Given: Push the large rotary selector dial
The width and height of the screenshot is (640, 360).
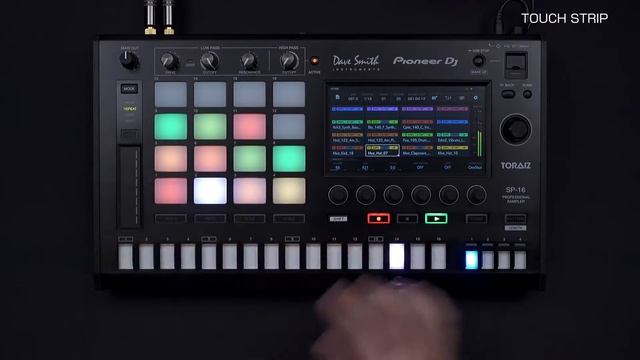Looking at the screenshot, I should (516, 129).
